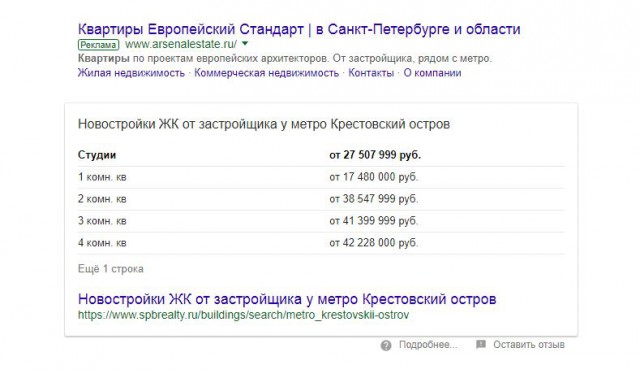Open the Подробнее... link
Screen dimensions: 640x374
coord(428,345)
